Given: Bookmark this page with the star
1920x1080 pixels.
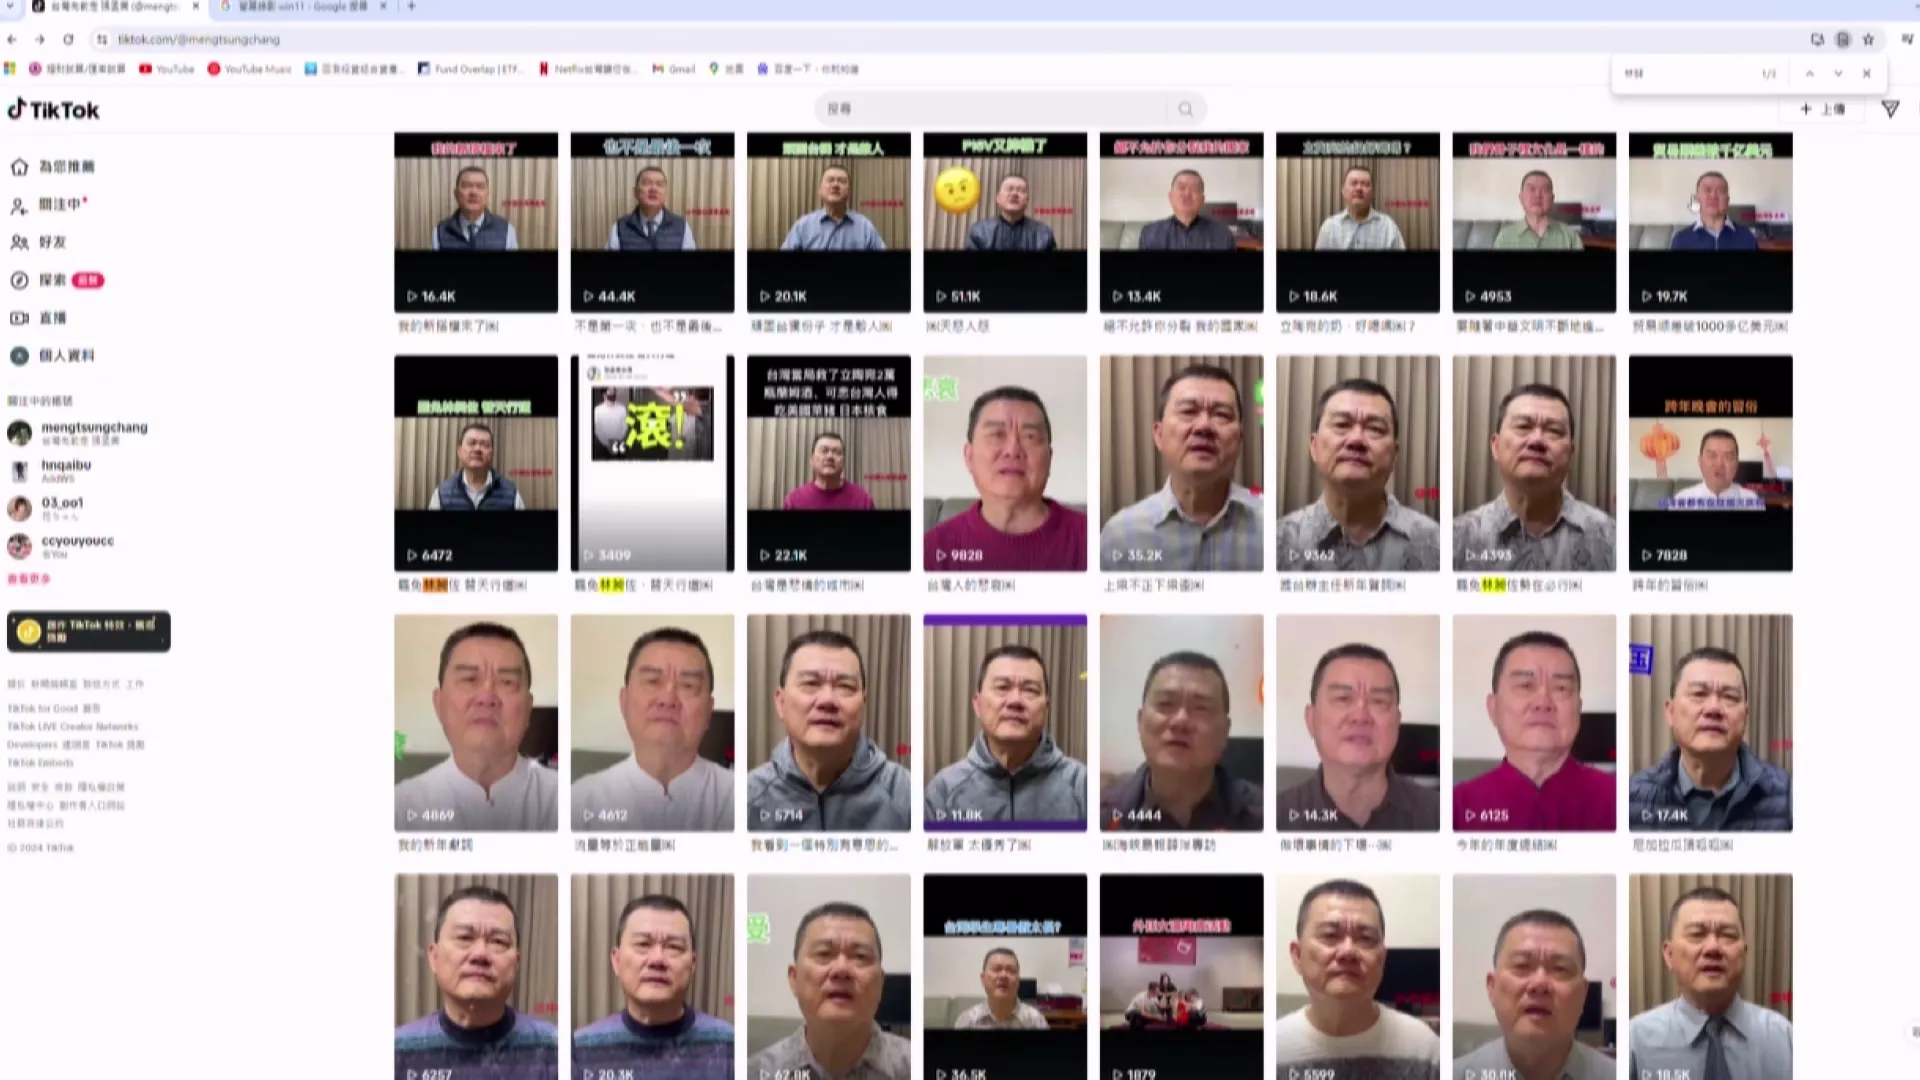Looking at the screenshot, I should click(1868, 39).
